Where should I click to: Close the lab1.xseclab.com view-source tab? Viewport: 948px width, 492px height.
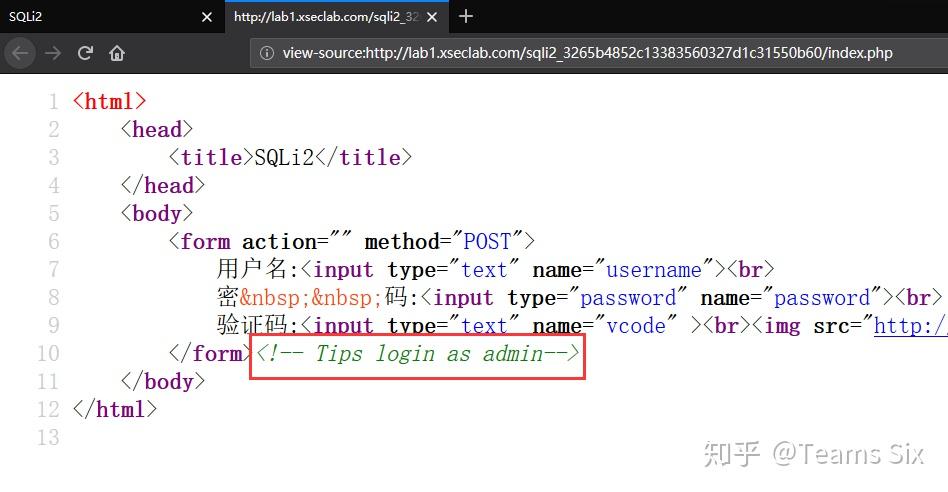pos(432,17)
